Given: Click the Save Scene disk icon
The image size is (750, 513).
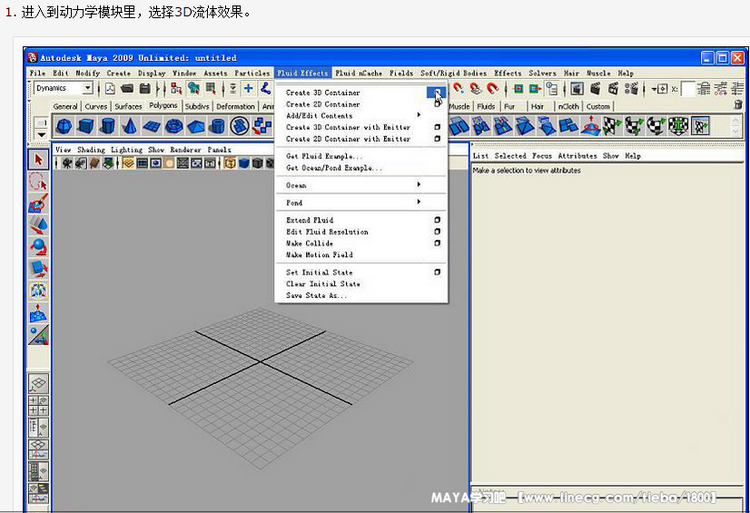Looking at the screenshot, I should tap(145, 88).
